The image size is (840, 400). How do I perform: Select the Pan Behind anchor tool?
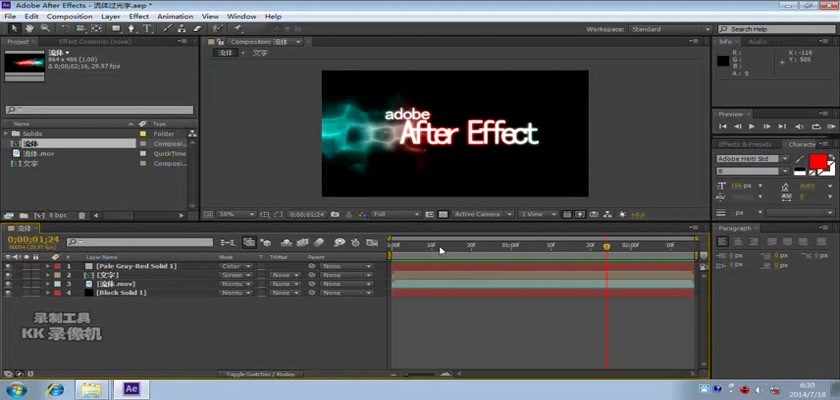(96, 29)
